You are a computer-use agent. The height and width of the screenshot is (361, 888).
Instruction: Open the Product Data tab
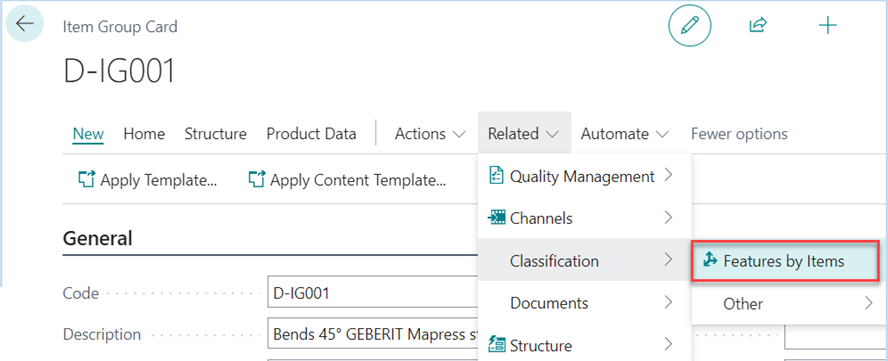pyautogui.click(x=311, y=134)
